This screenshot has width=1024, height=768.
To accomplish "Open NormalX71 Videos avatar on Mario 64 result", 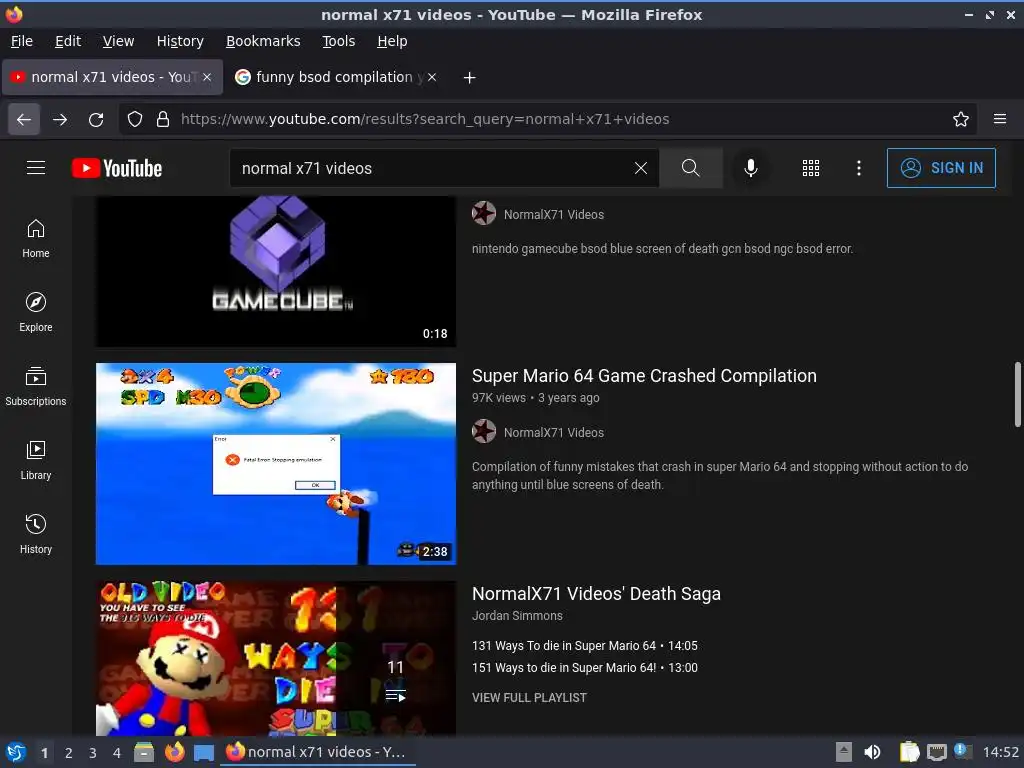I will pyautogui.click(x=484, y=432).
